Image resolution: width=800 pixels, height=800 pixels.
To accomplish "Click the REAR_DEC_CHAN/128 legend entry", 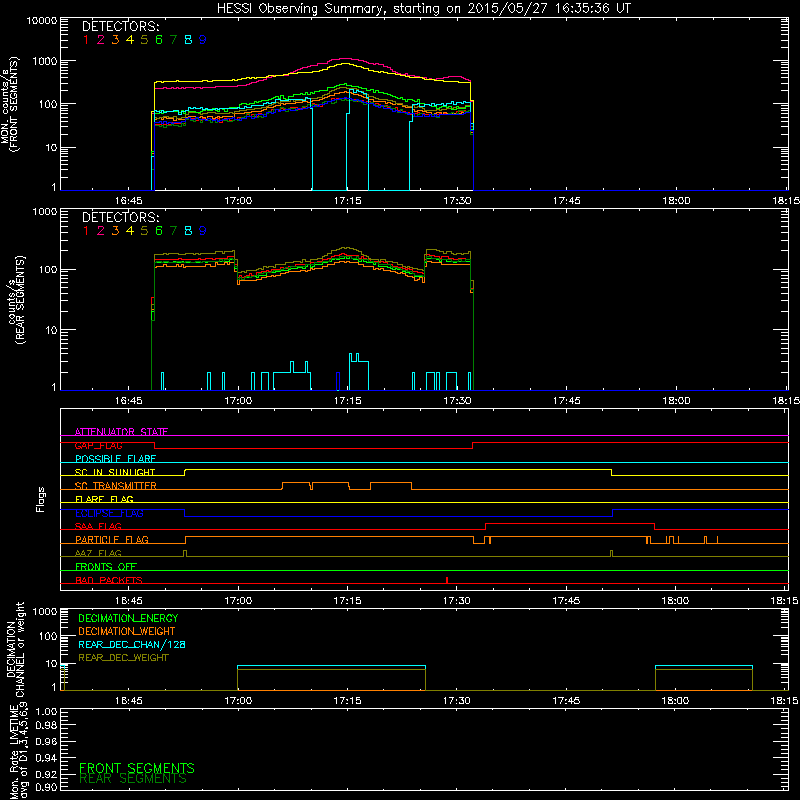I will tap(132, 645).
